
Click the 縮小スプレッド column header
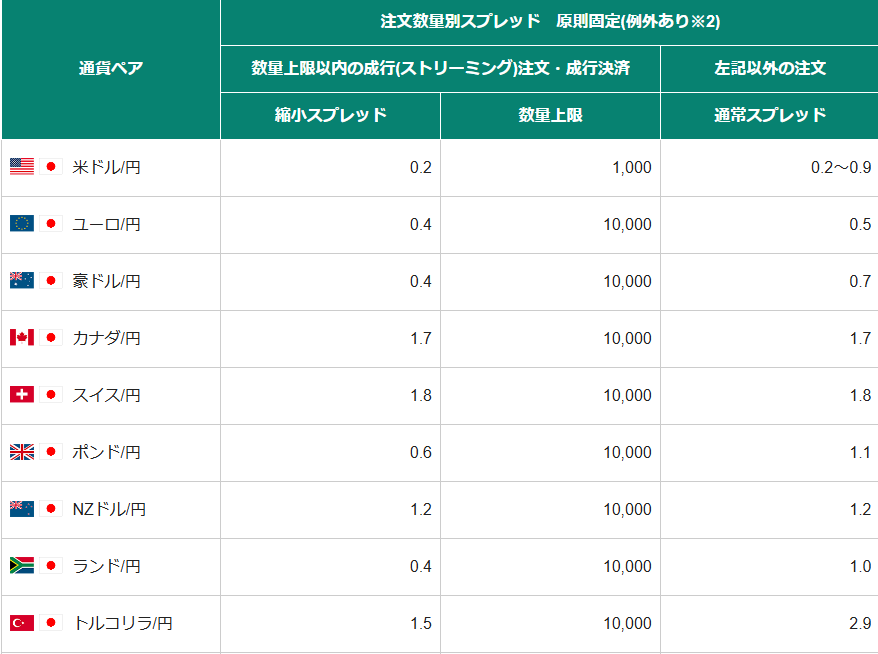click(330, 115)
